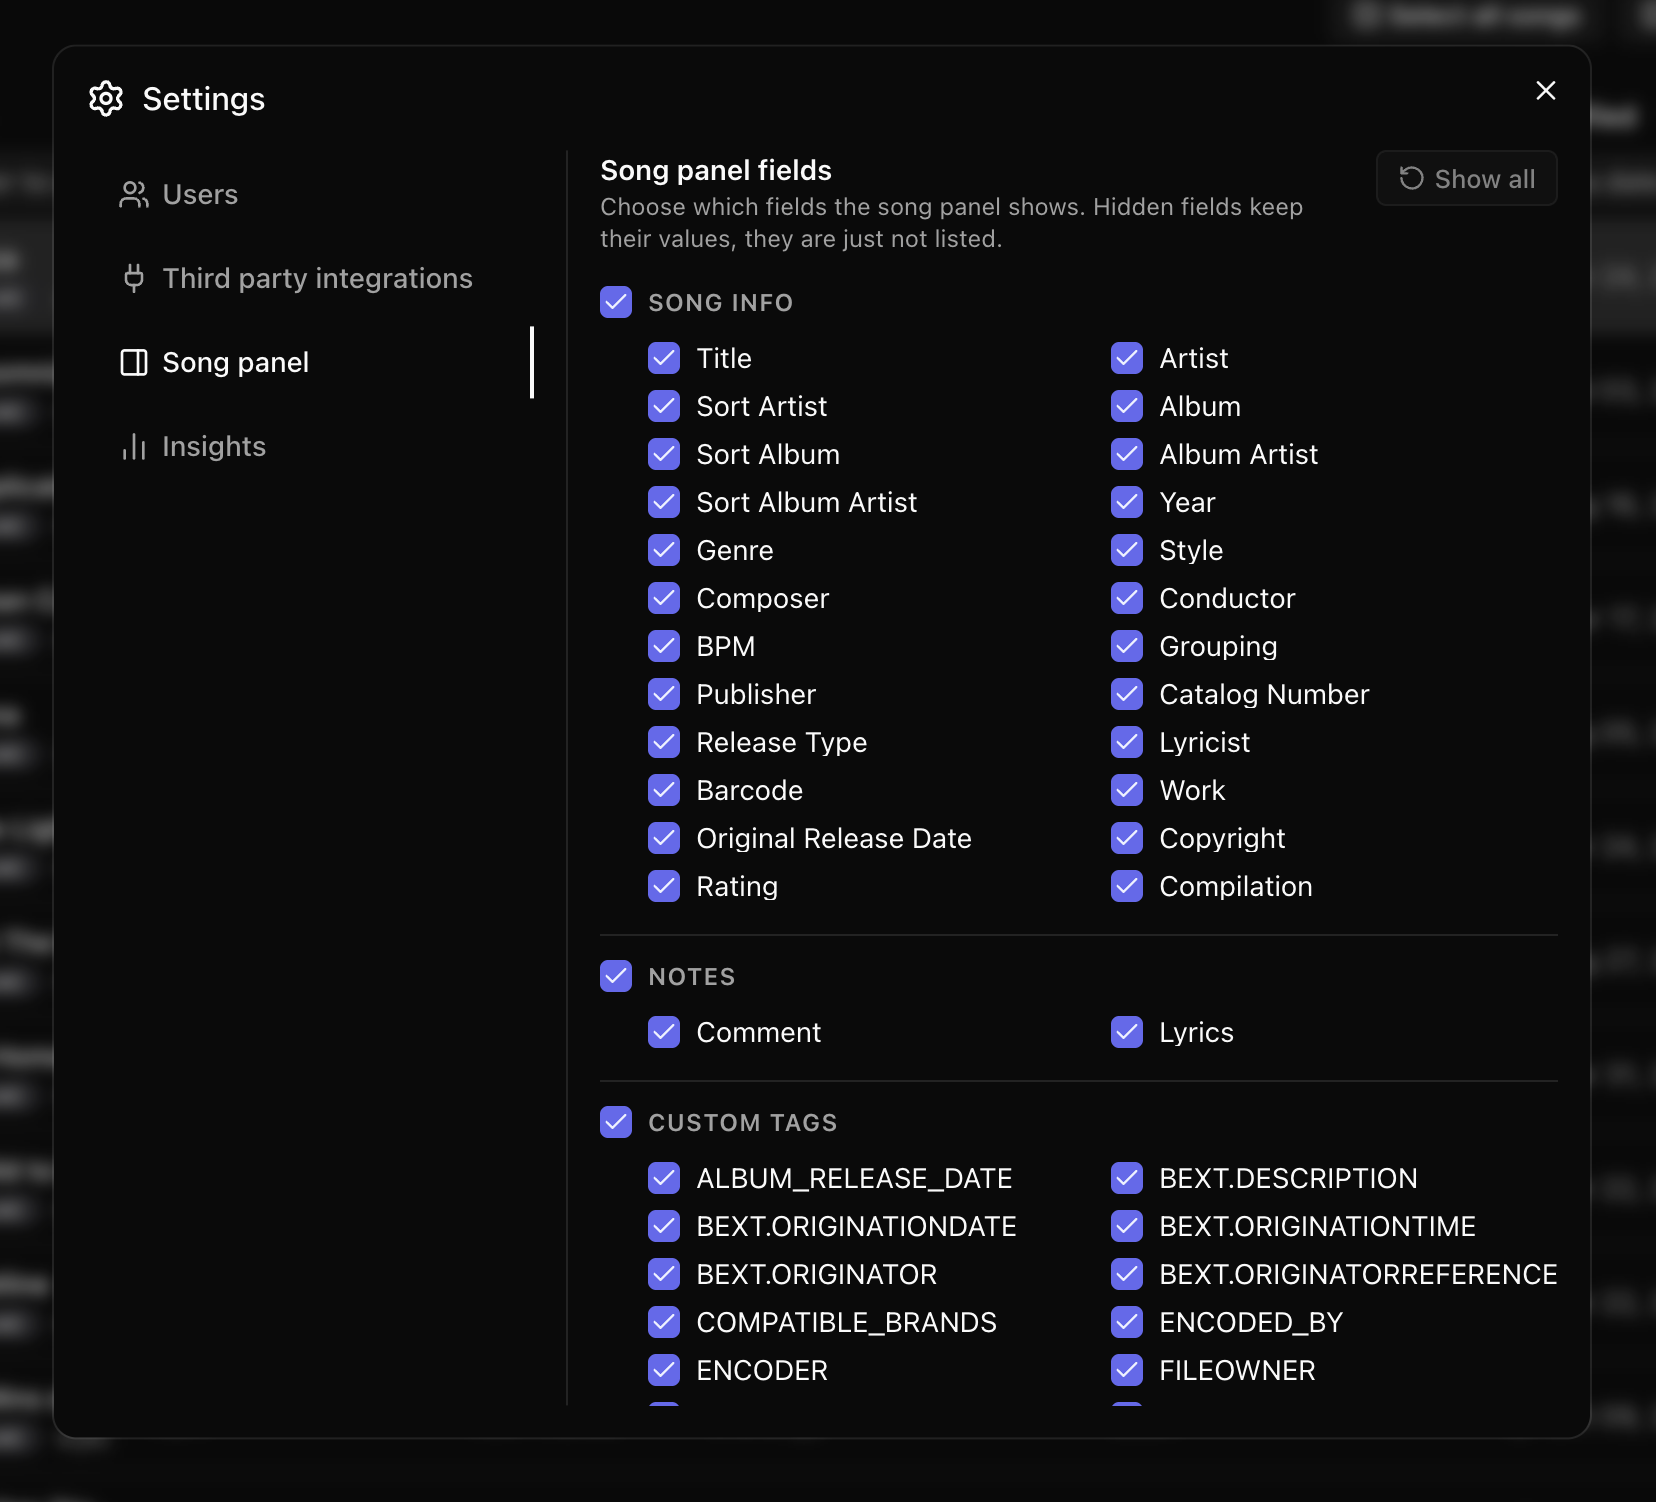
Task: Click the Settings gear icon
Action: (106, 99)
